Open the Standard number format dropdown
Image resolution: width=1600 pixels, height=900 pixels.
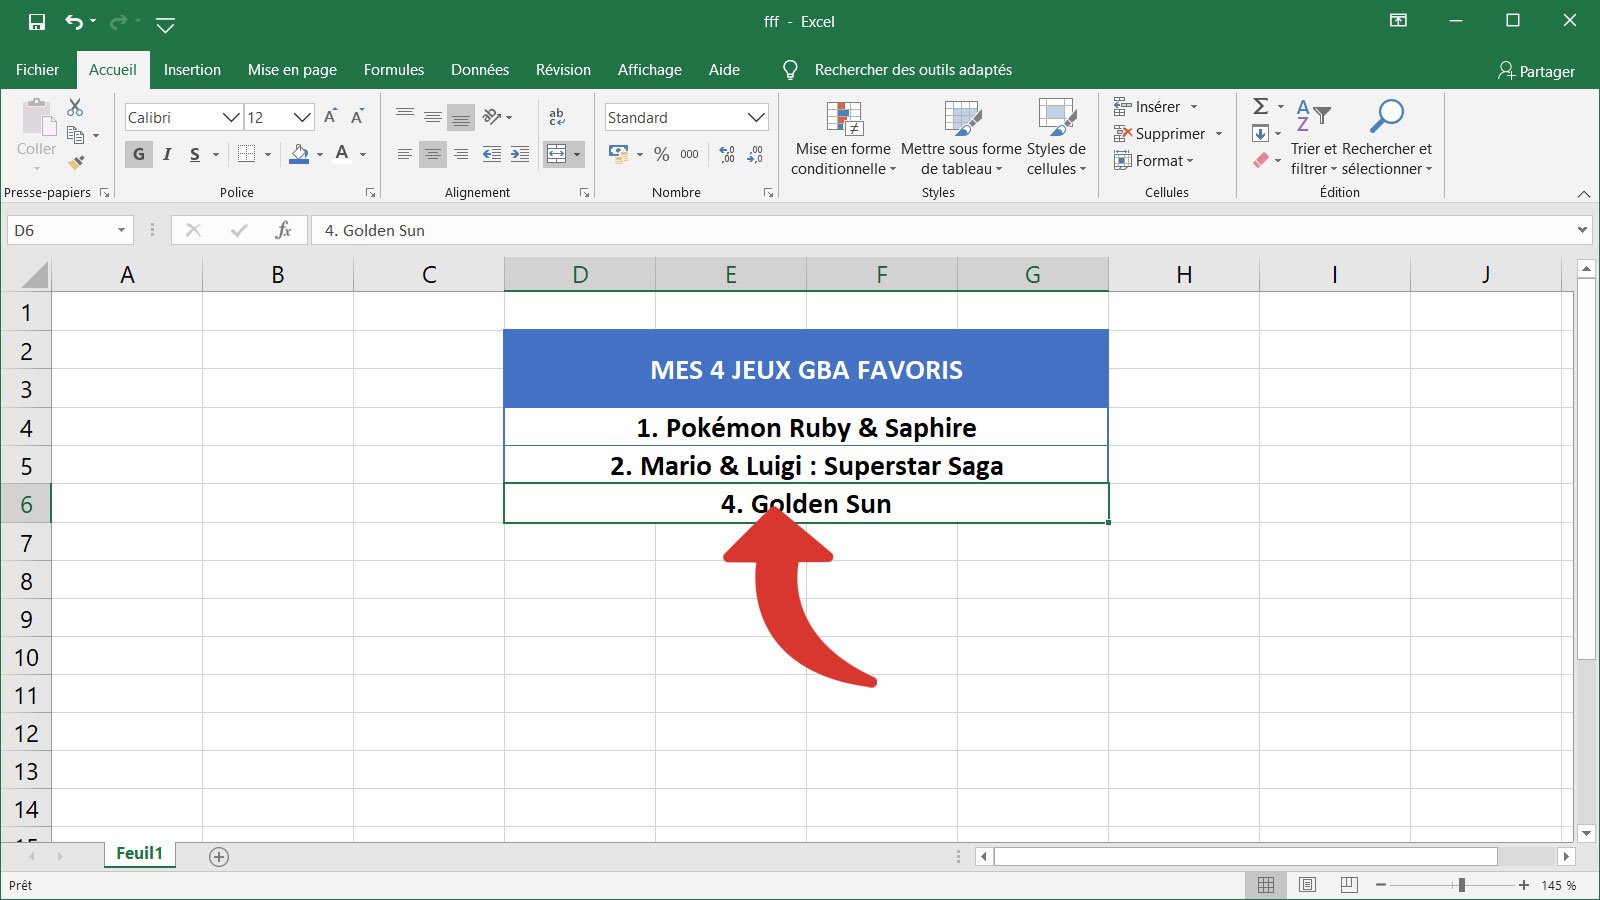tap(755, 117)
